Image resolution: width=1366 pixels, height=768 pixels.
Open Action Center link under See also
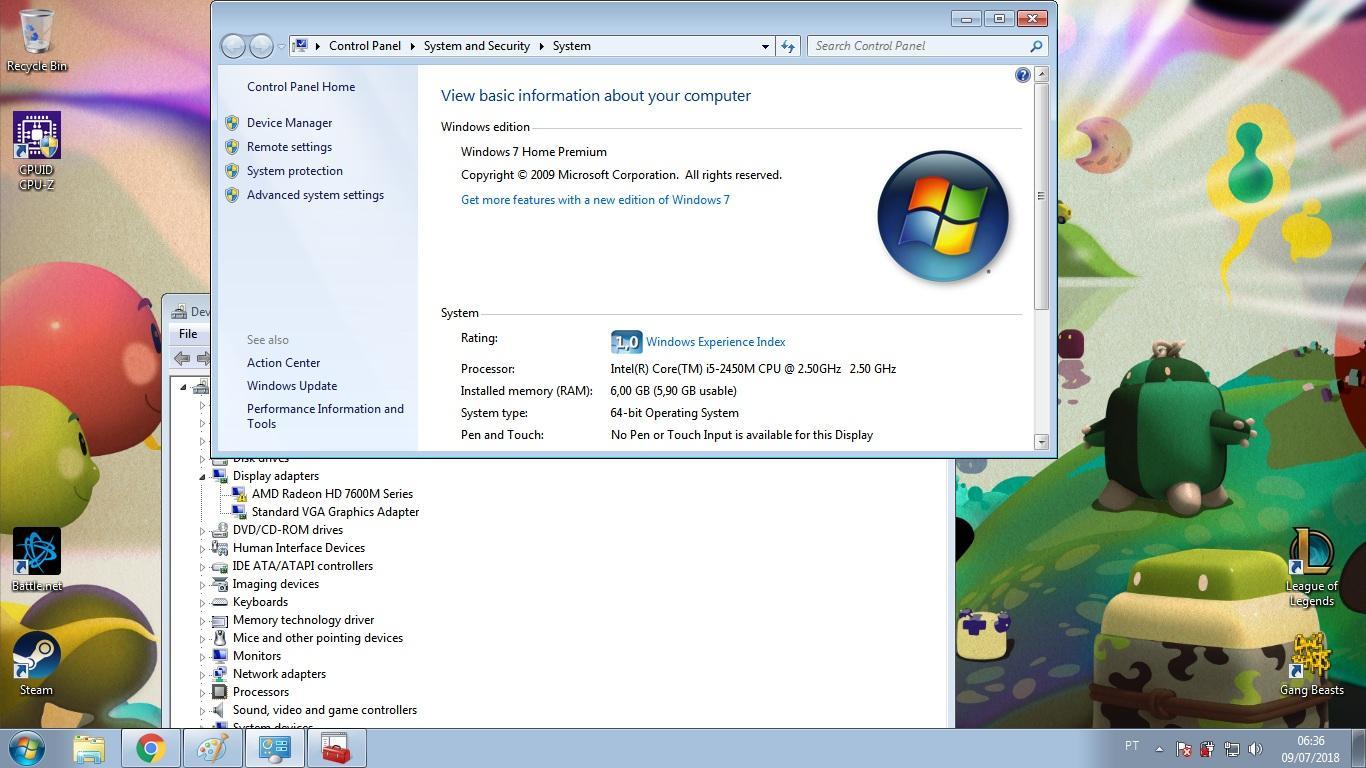(284, 363)
